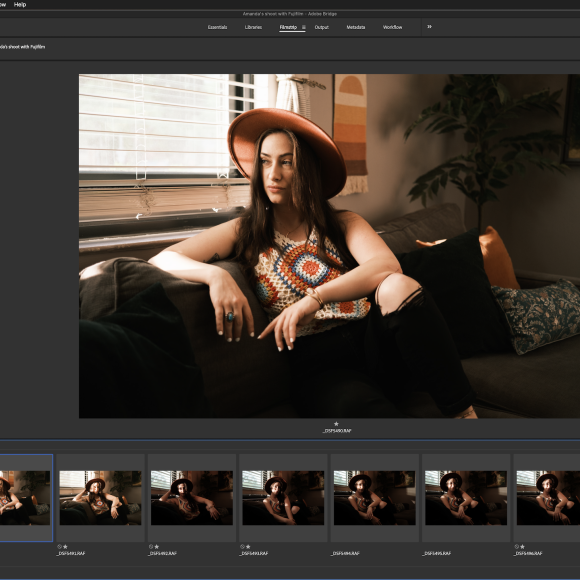Select the _DSF5496.RAF thumbnail
Screen dimensions: 580x580
coord(548,498)
